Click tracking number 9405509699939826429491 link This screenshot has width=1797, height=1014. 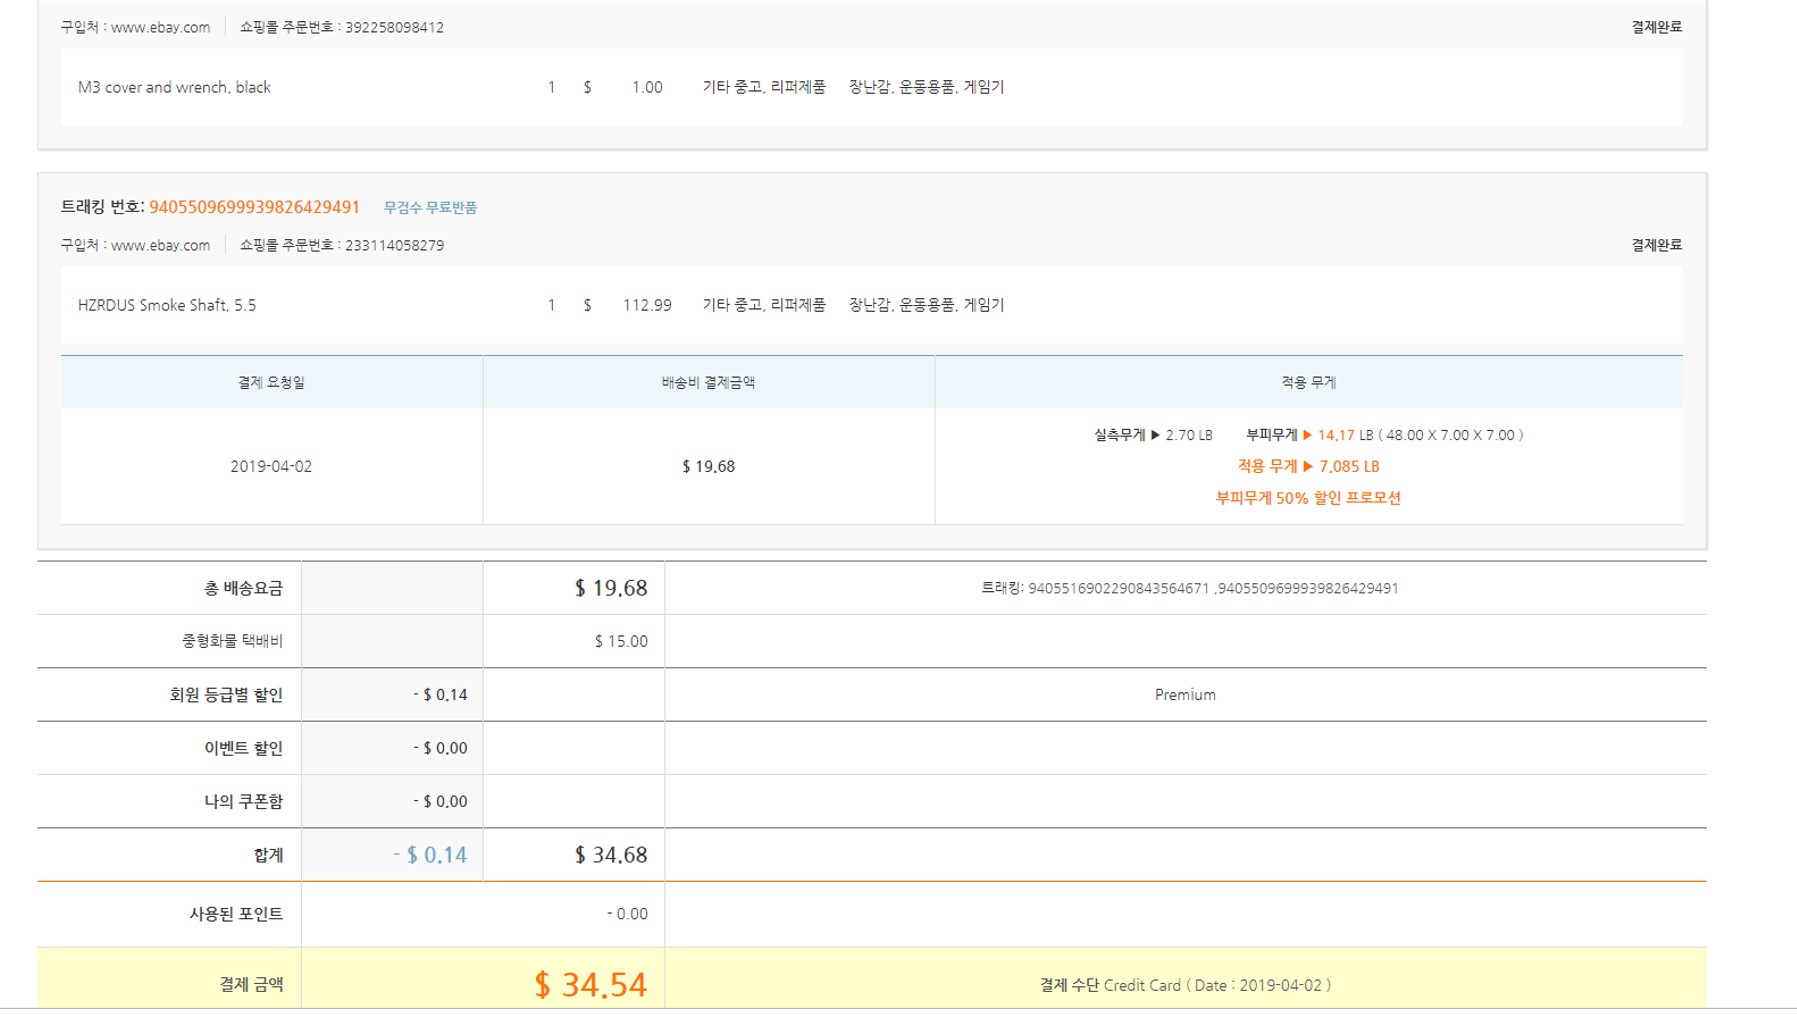tap(254, 207)
